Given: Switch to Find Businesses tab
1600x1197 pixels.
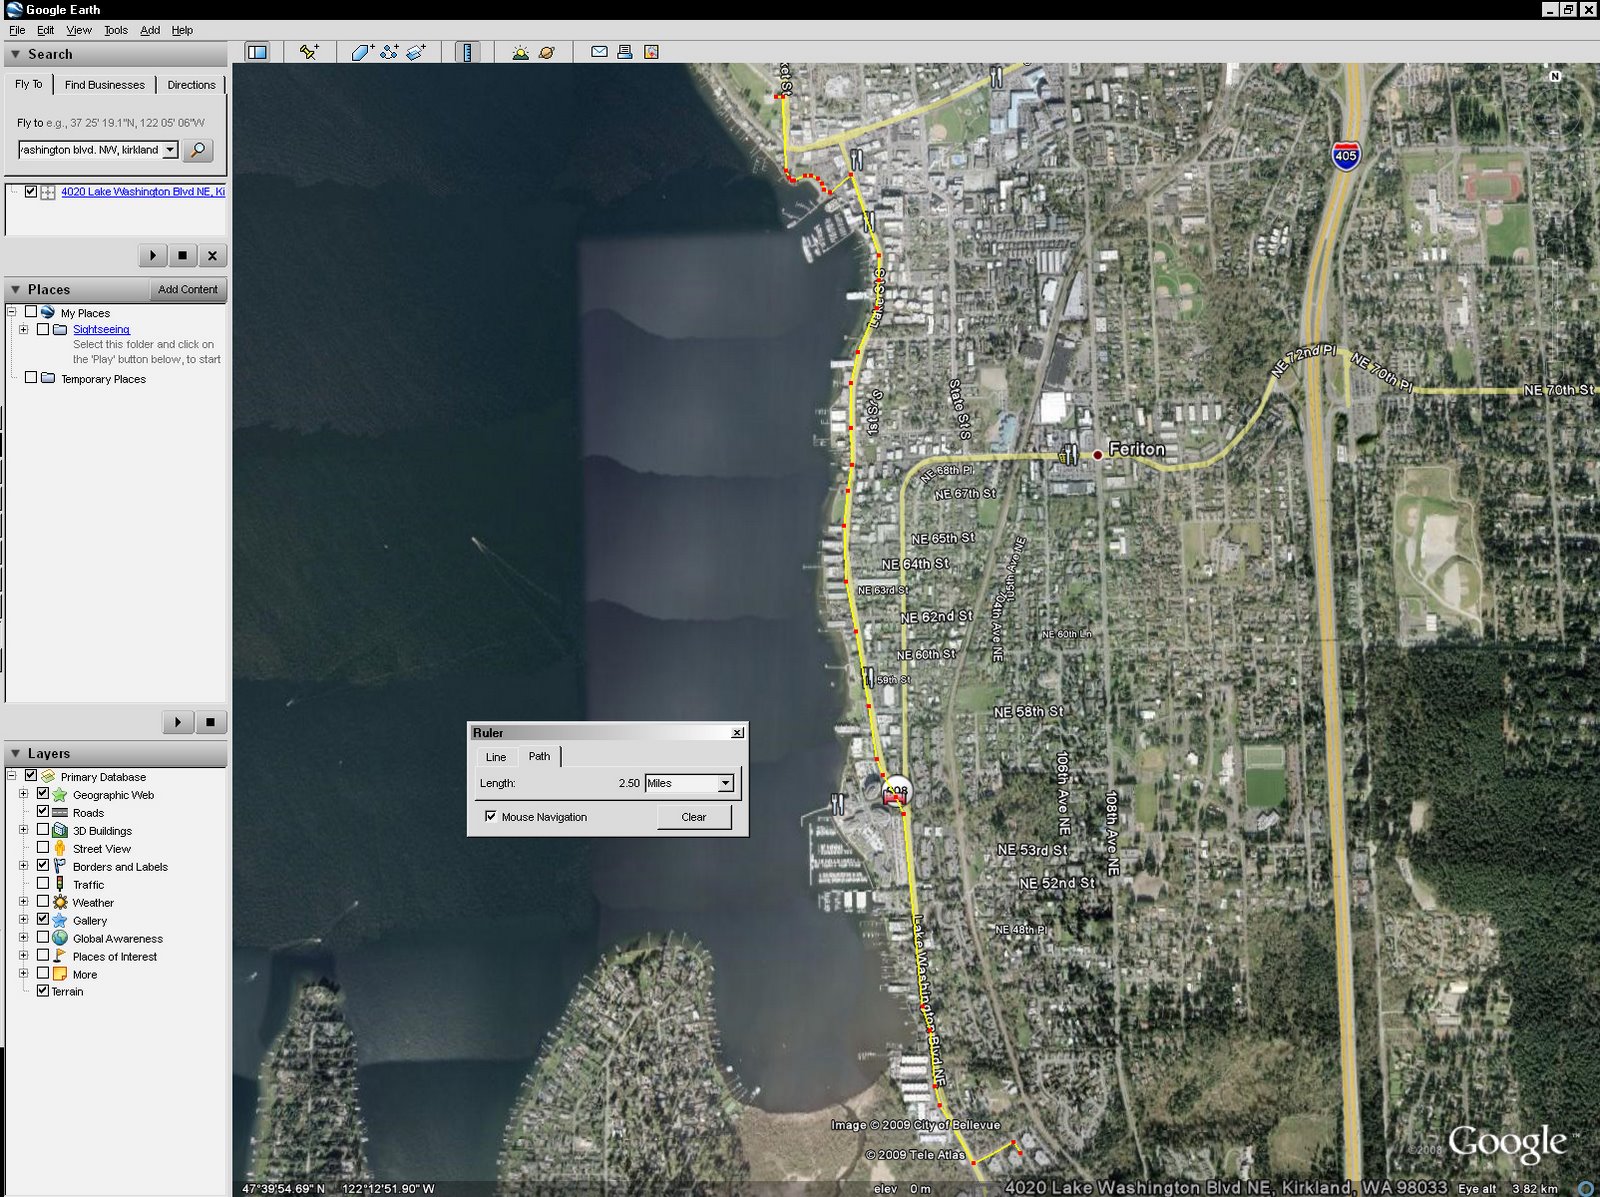Looking at the screenshot, I should pyautogui.click(x=105, y=85).
